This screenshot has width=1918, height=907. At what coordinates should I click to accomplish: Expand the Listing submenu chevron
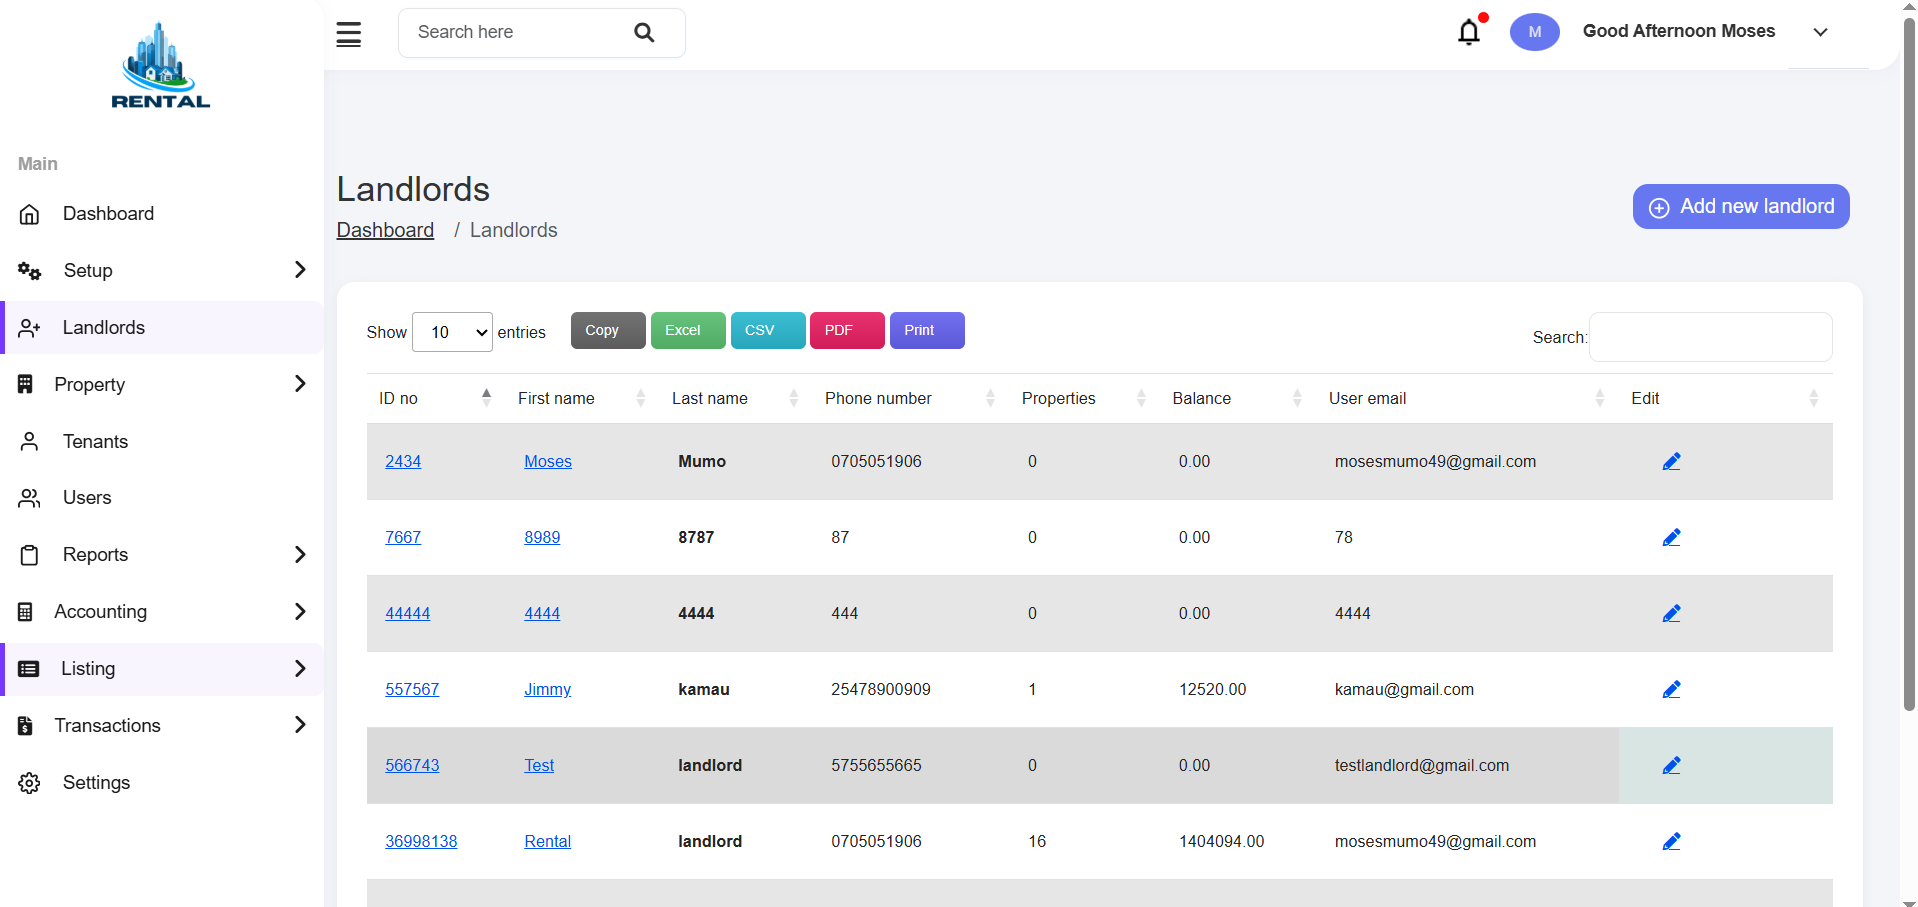tap(300, 669)
